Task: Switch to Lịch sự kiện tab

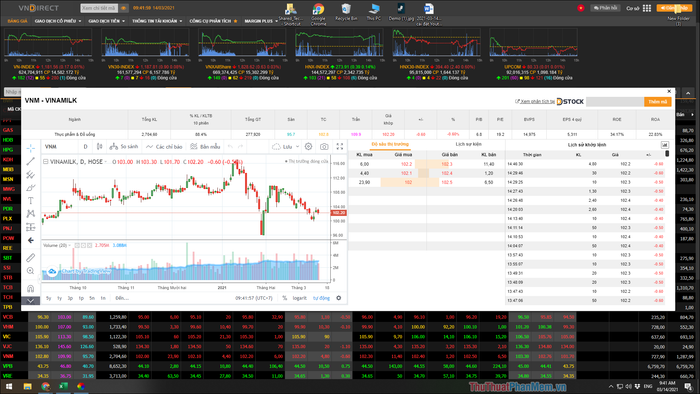Action: point(468,144)
